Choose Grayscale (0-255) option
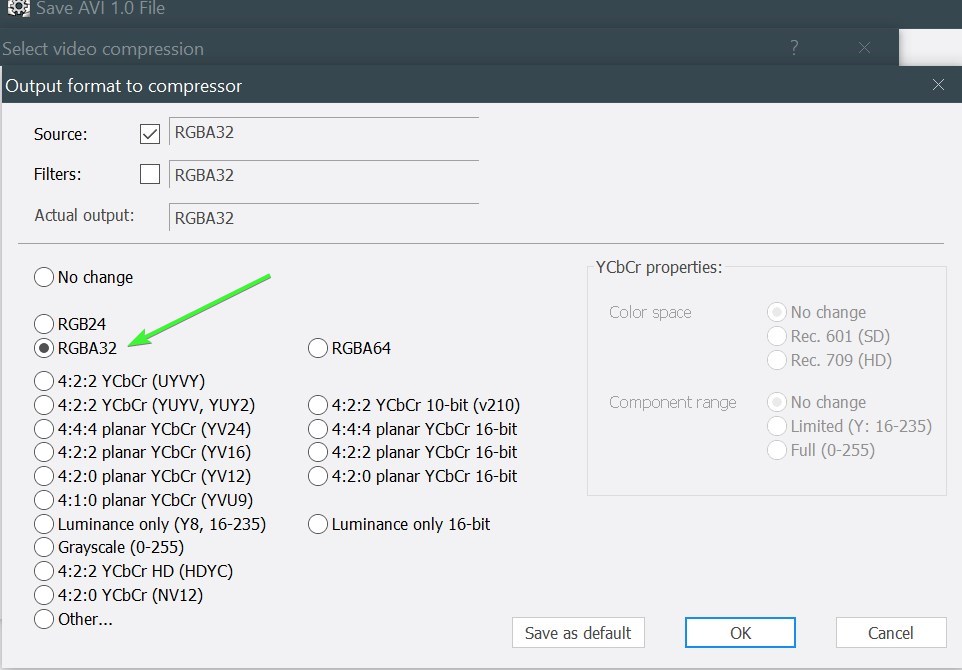Image resolution: width=962 pixels, height=670 pixels. [x=44, y=547]
